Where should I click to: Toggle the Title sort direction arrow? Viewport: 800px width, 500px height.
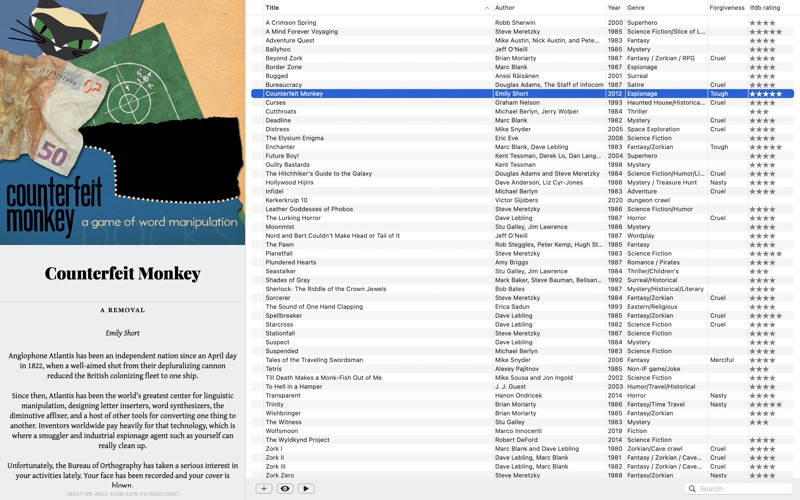coord(487,8)
